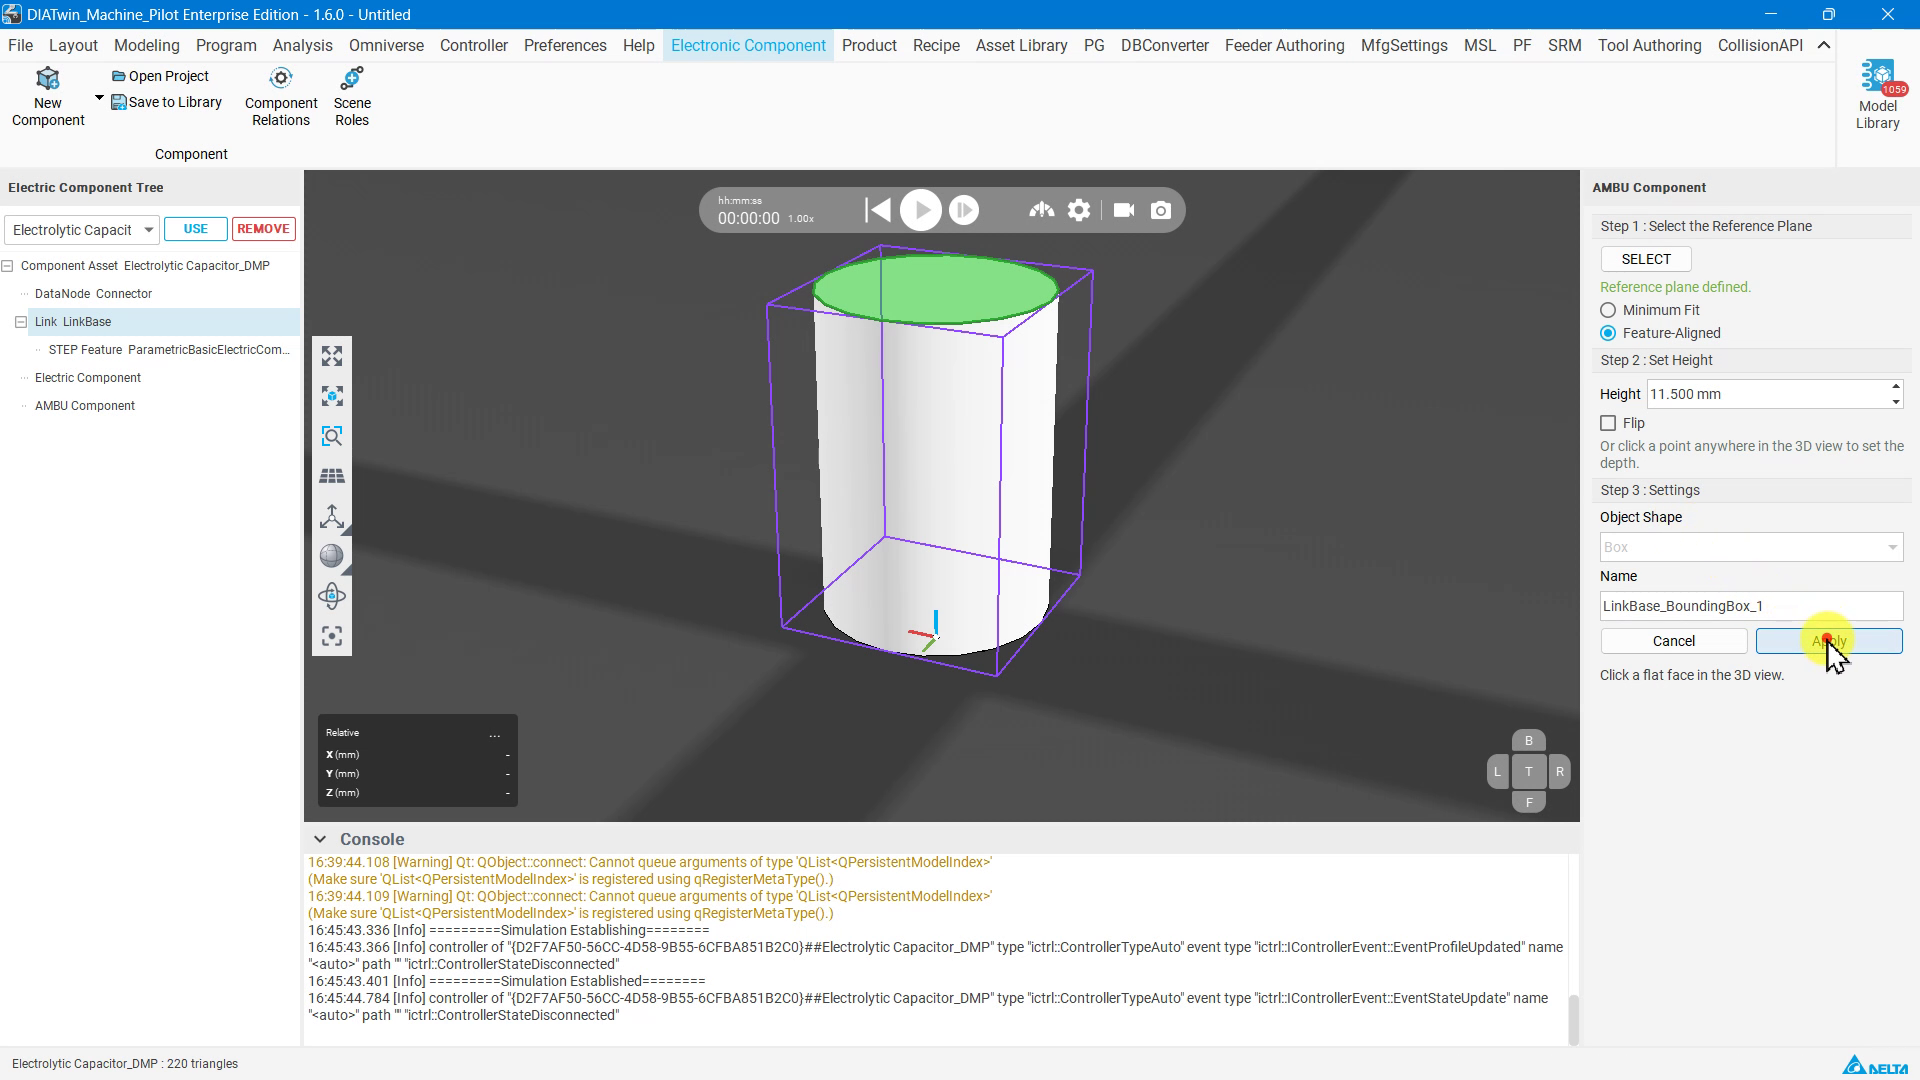Select AMBU Component tree item
The height and width of the screenshot is (1080, 1920).
(x=85, y=406)
